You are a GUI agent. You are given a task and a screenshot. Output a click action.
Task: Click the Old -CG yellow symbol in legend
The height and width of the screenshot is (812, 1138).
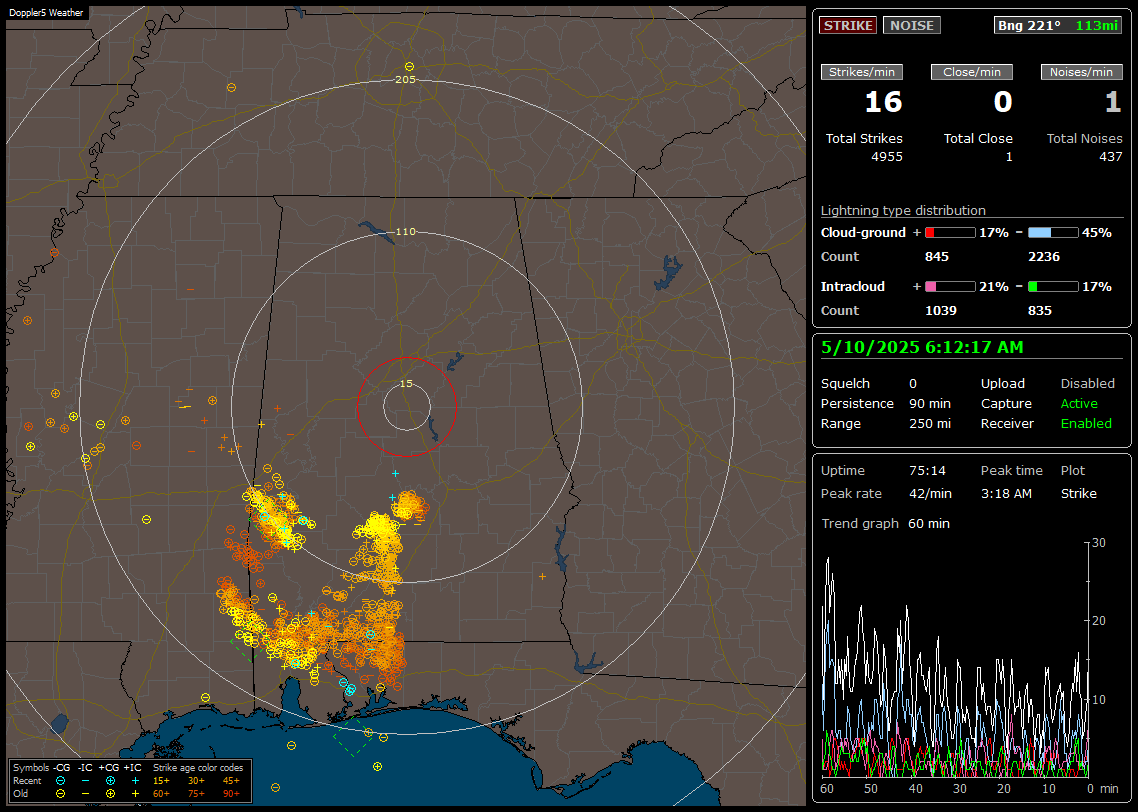click(60, 794)
